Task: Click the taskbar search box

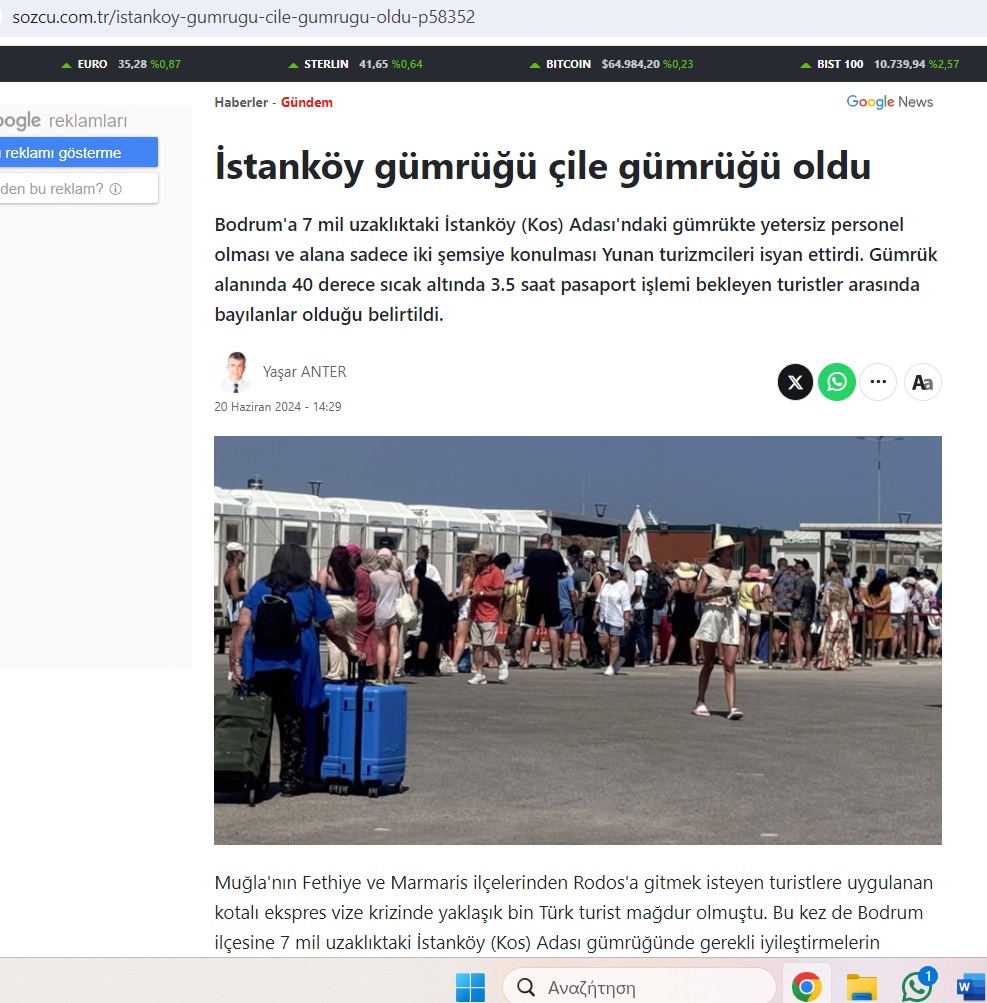Action: 640,987
